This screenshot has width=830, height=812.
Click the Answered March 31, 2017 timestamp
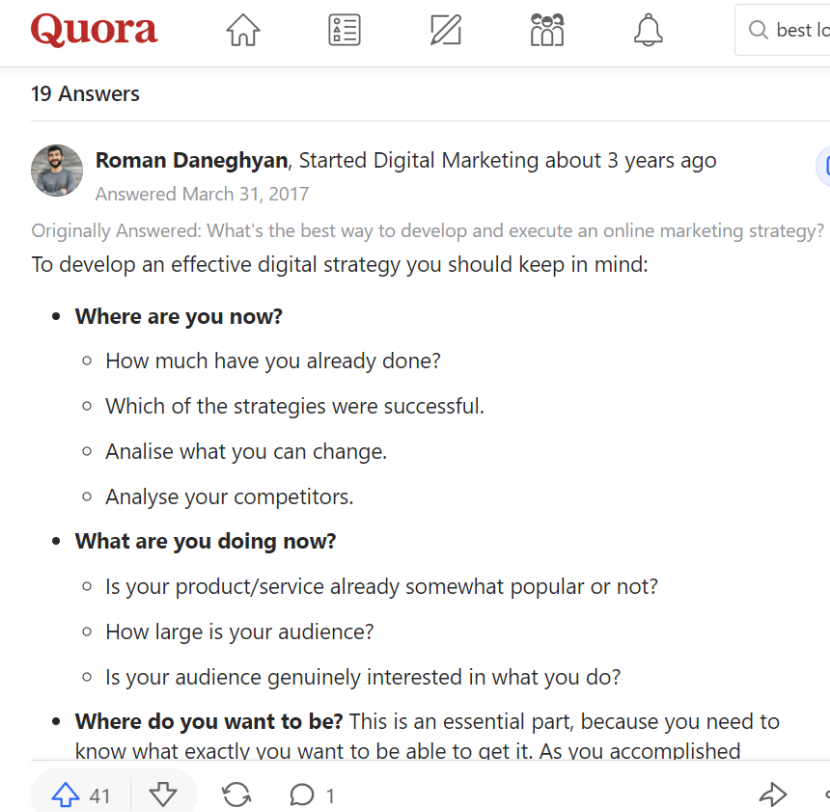click(x=202, y=194)
